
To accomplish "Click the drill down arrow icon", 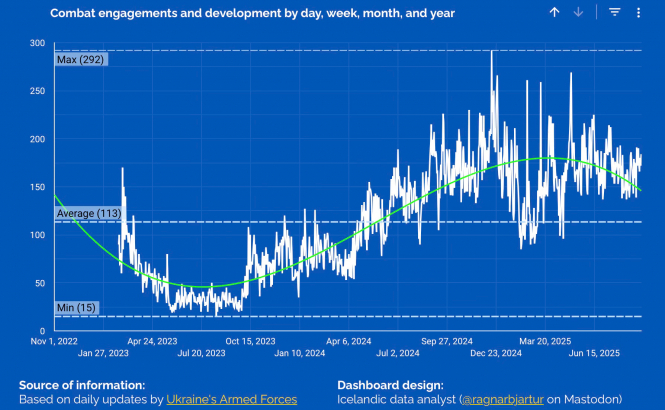I will (x=578, y=12).
